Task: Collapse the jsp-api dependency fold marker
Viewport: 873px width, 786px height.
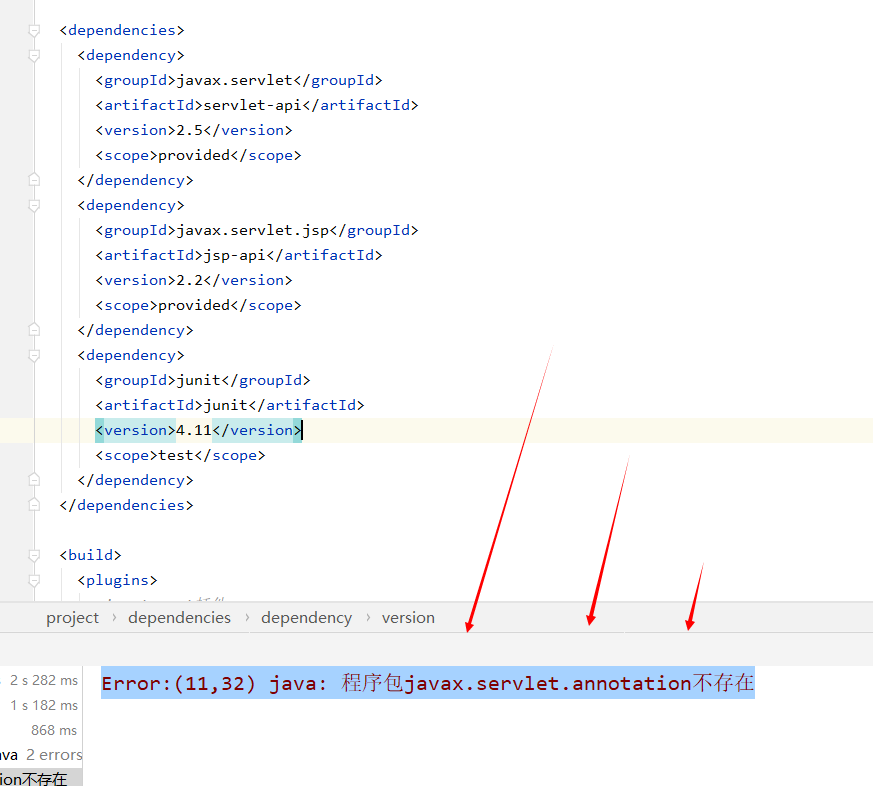Action: click(34, 205)
